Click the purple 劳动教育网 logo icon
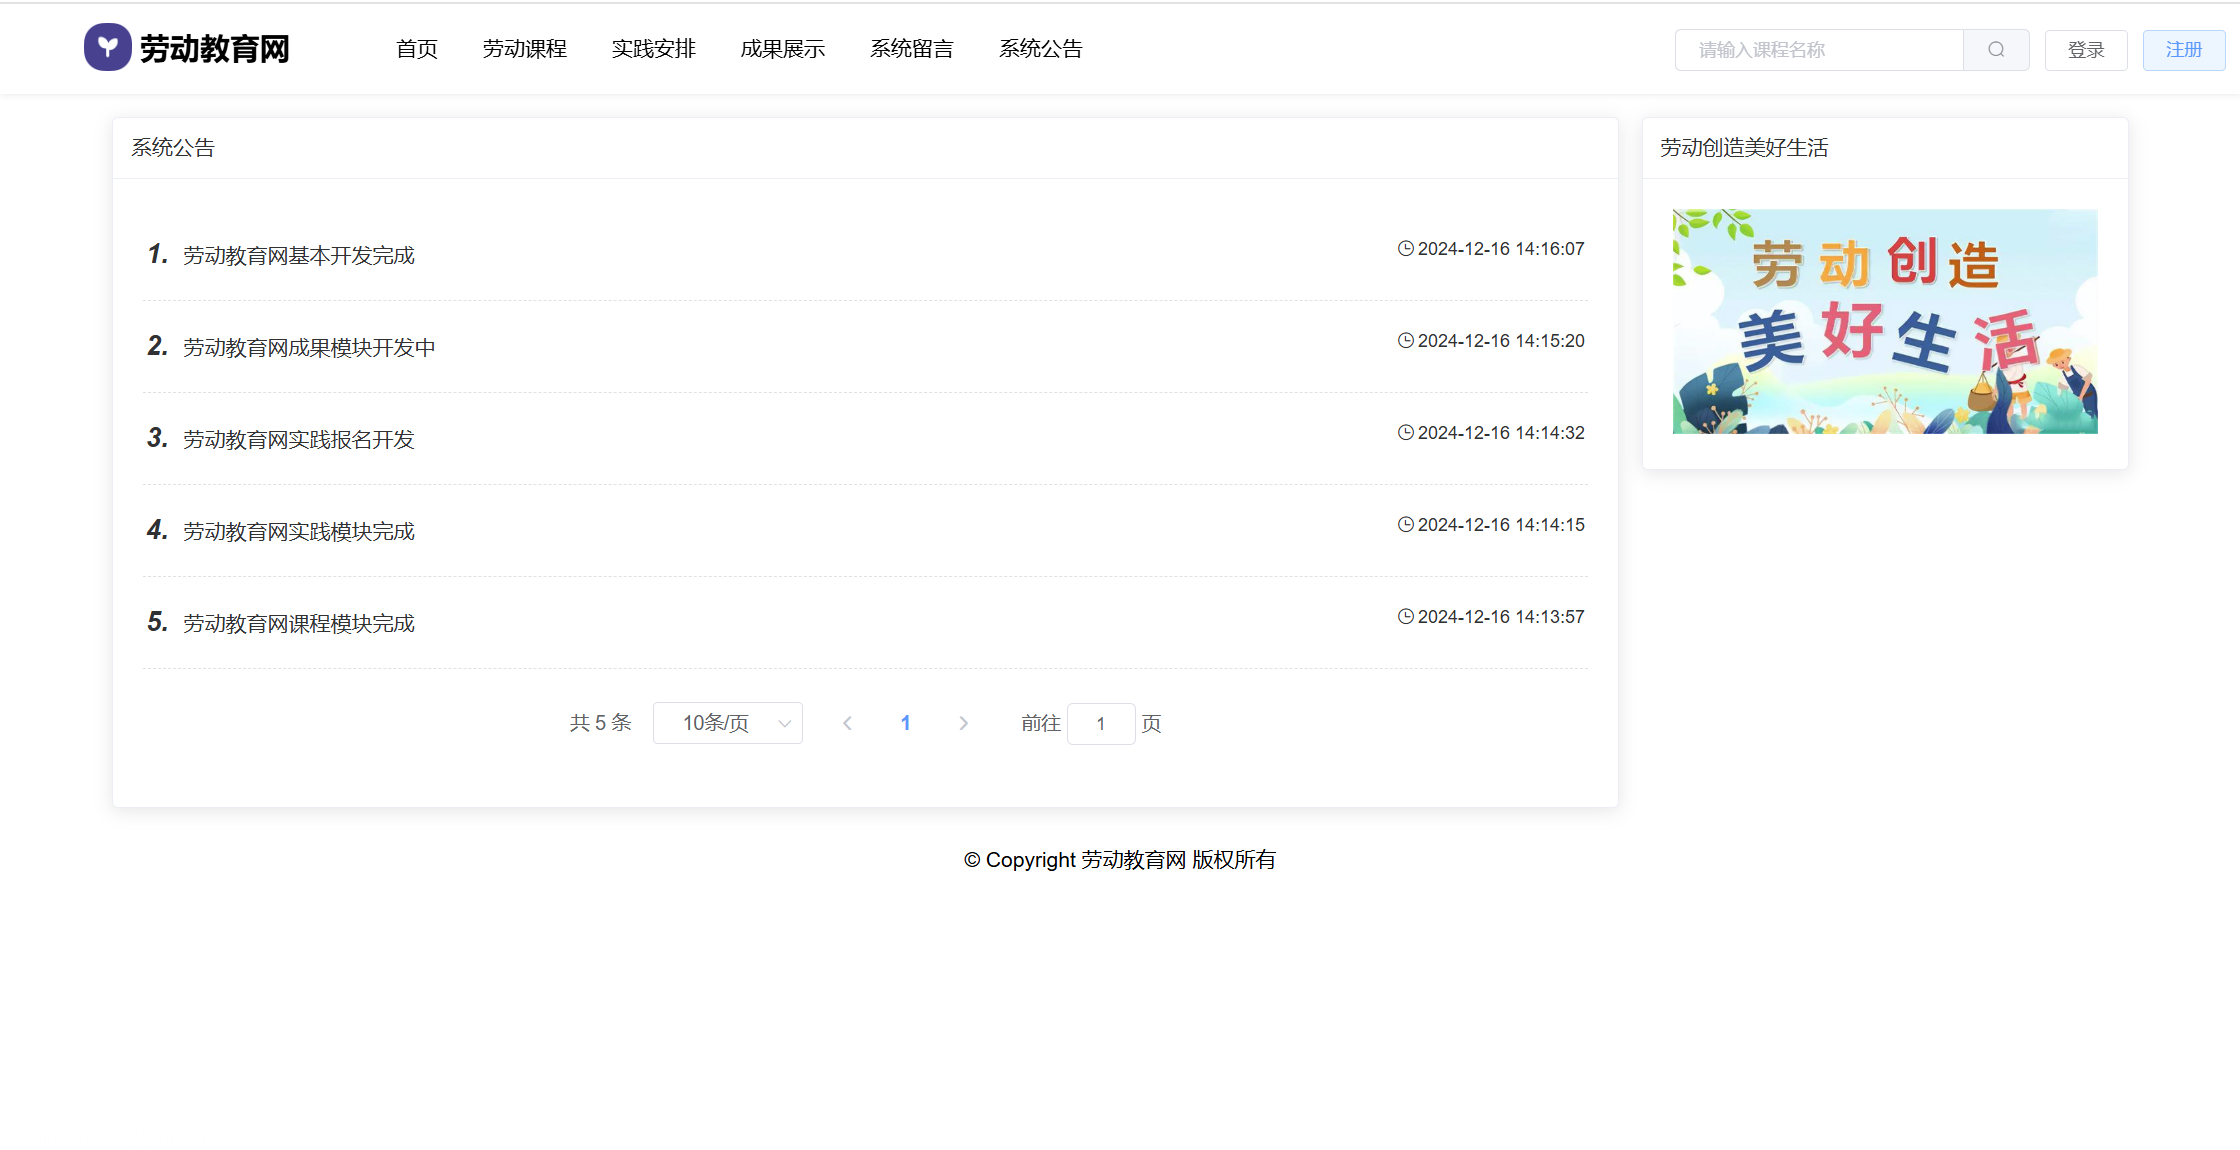 click(x=108, y=47)
